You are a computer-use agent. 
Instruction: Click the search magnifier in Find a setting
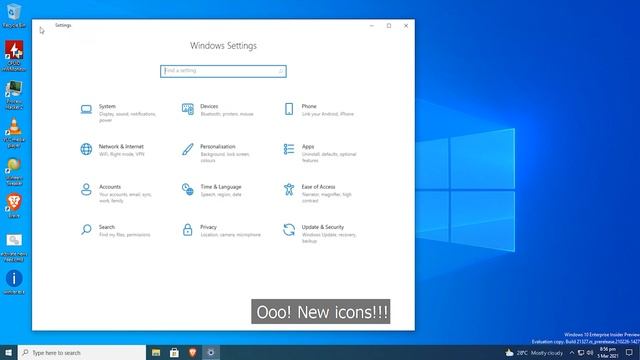coord(280,71)
